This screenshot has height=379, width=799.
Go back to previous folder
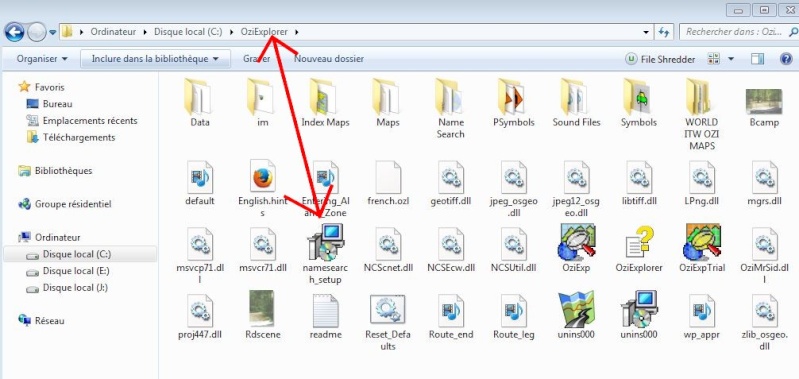tap(14, 33)
